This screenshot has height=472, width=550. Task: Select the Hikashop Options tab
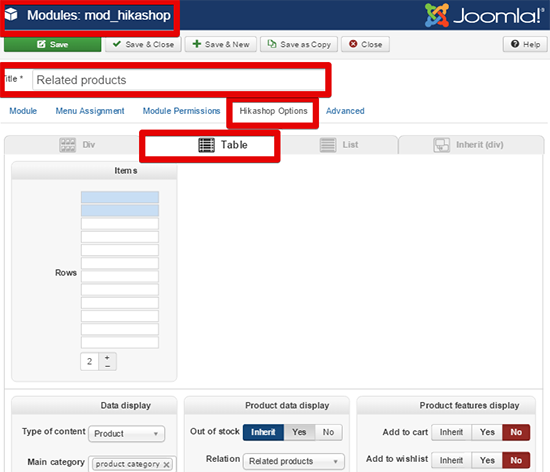pos(273,111)
